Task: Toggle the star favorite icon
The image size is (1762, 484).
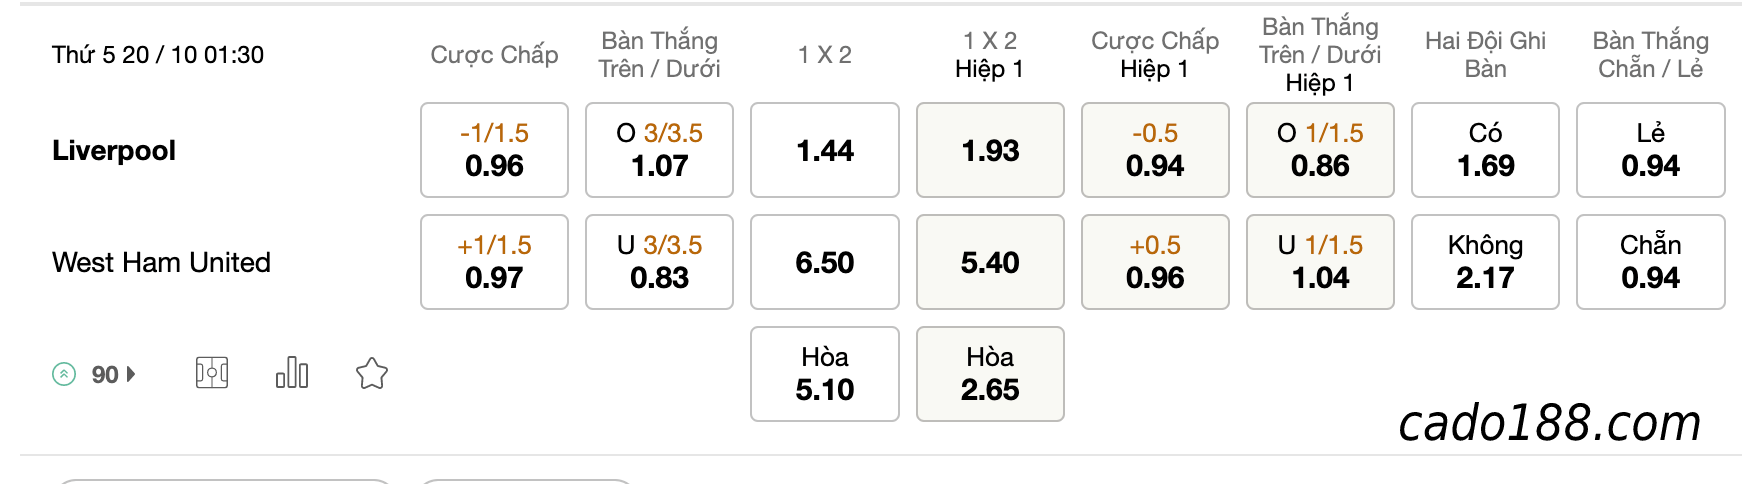Action: coord(372,374)
